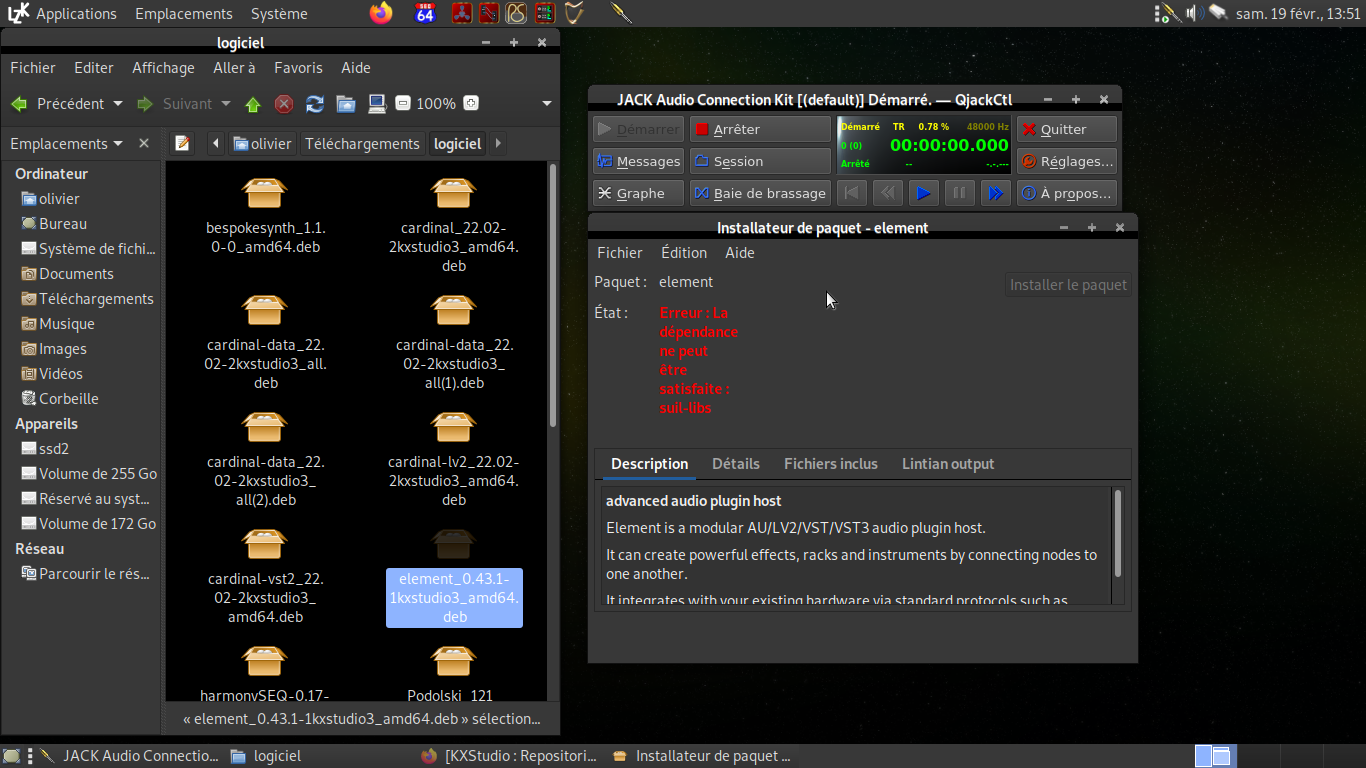Click Quitter in QjackCtl
Image resolution: width=1366 pixels, height=768 pixels.
point(1066,129)
